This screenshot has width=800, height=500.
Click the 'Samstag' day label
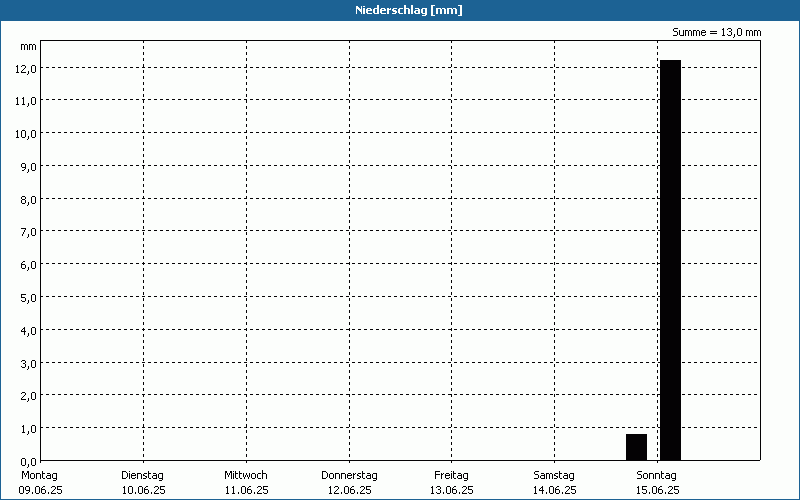coord(554,476)
